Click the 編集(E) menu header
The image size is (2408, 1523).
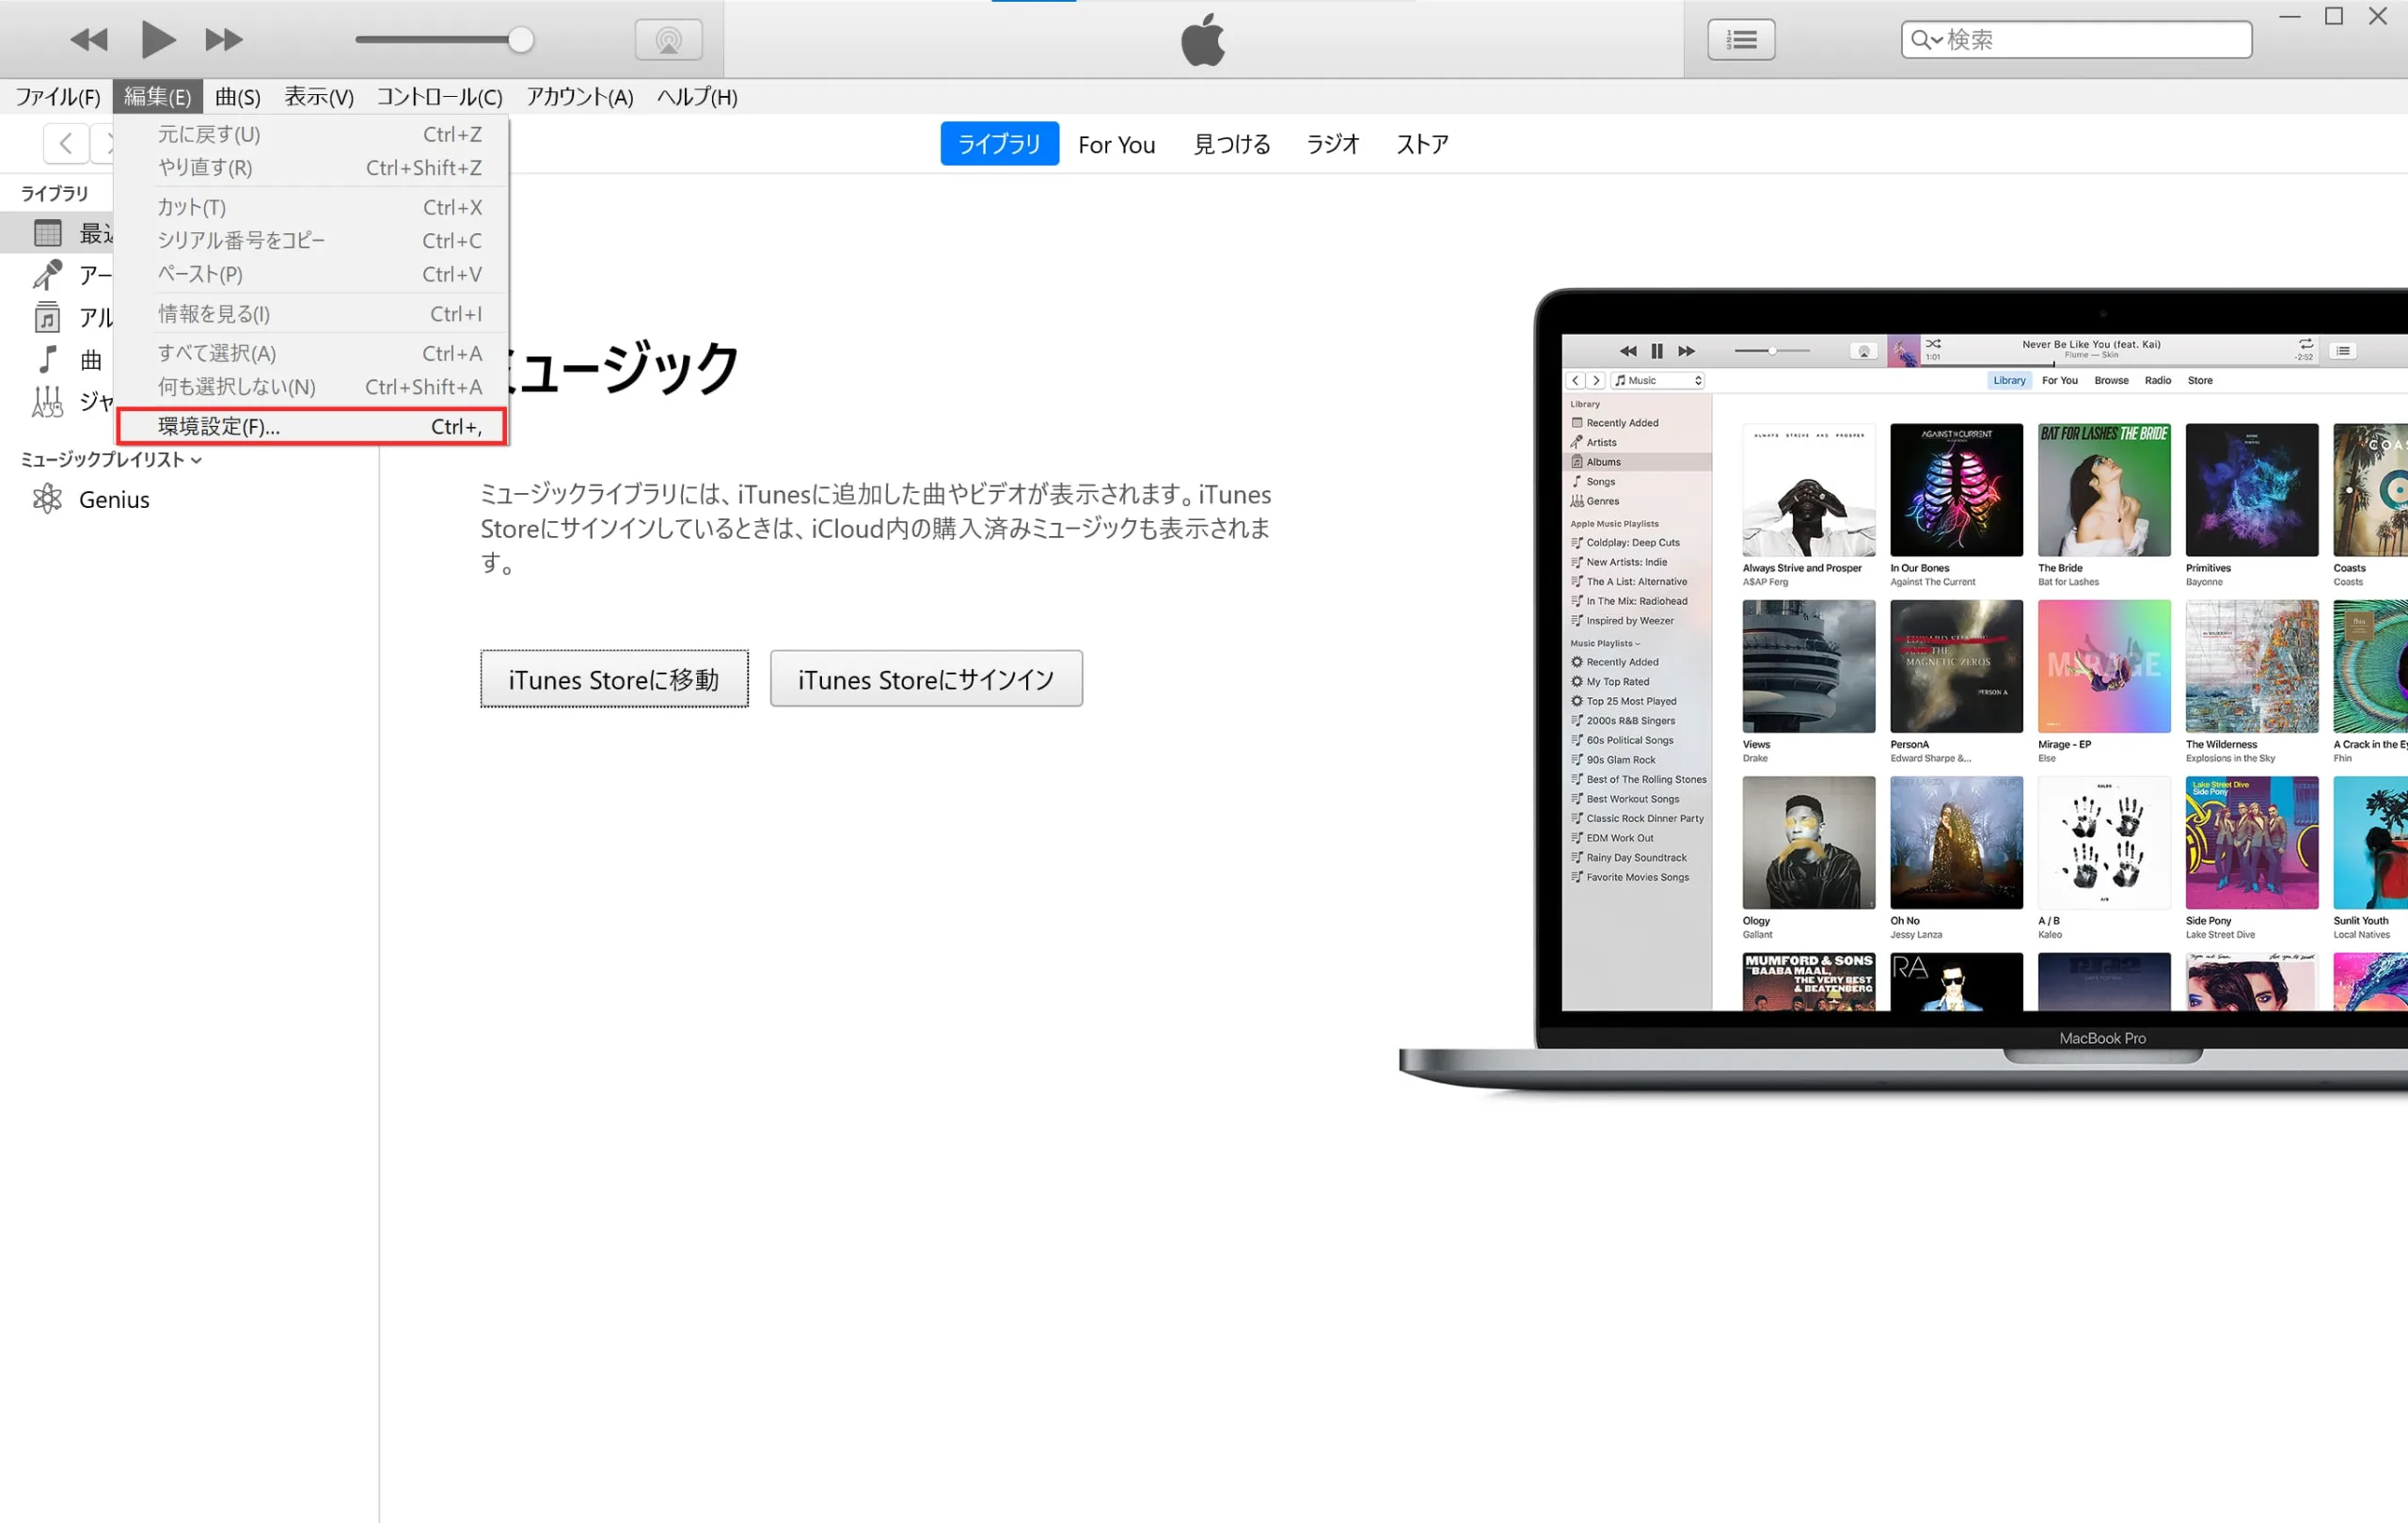coord(158,97)
